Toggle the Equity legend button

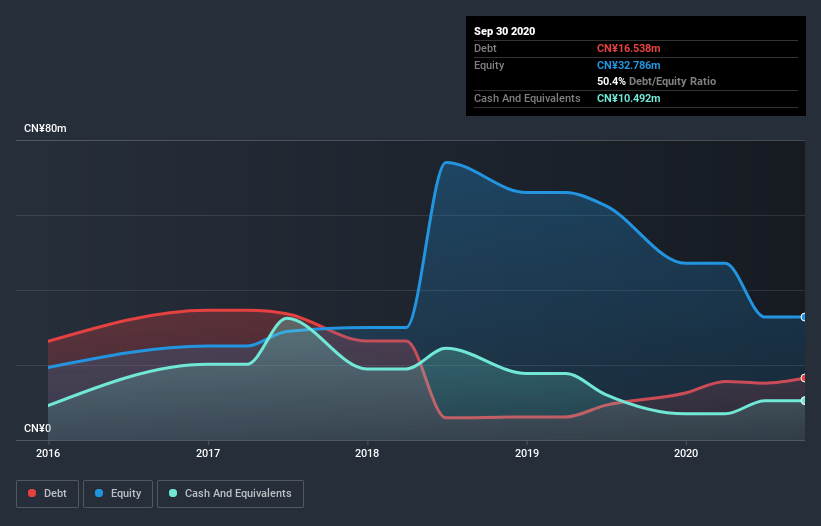coord(118,494)
